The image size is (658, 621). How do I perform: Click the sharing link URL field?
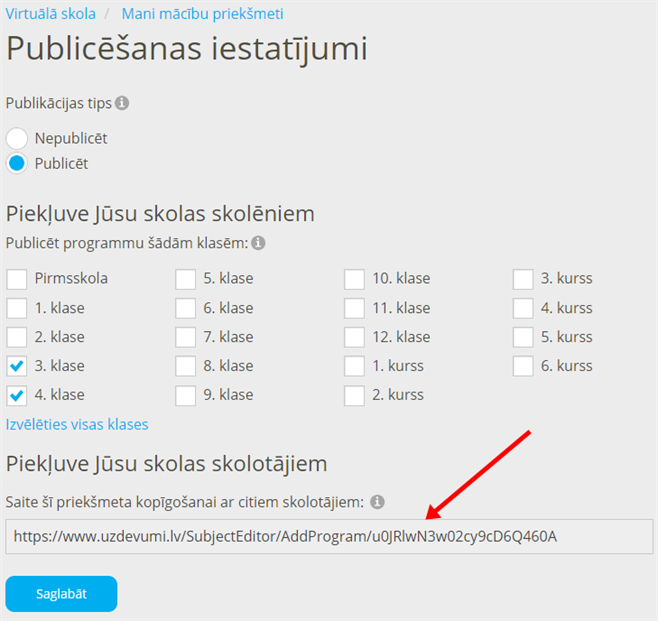[329, 537]
